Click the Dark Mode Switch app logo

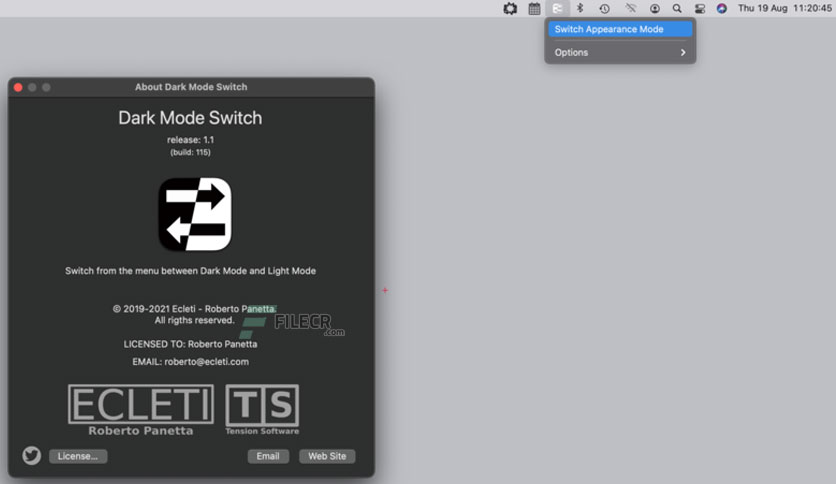[195, 214]
